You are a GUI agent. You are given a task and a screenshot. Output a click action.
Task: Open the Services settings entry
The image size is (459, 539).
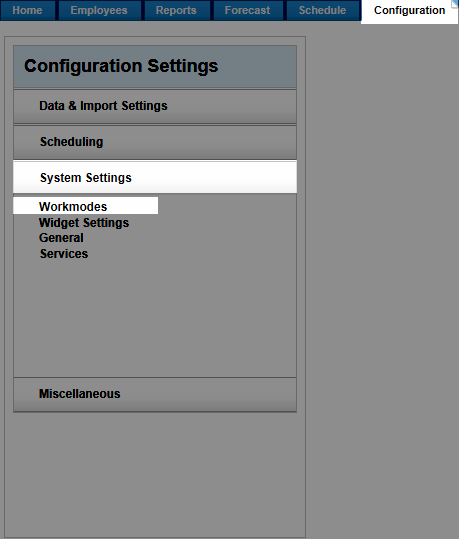(x=64, y=254)
